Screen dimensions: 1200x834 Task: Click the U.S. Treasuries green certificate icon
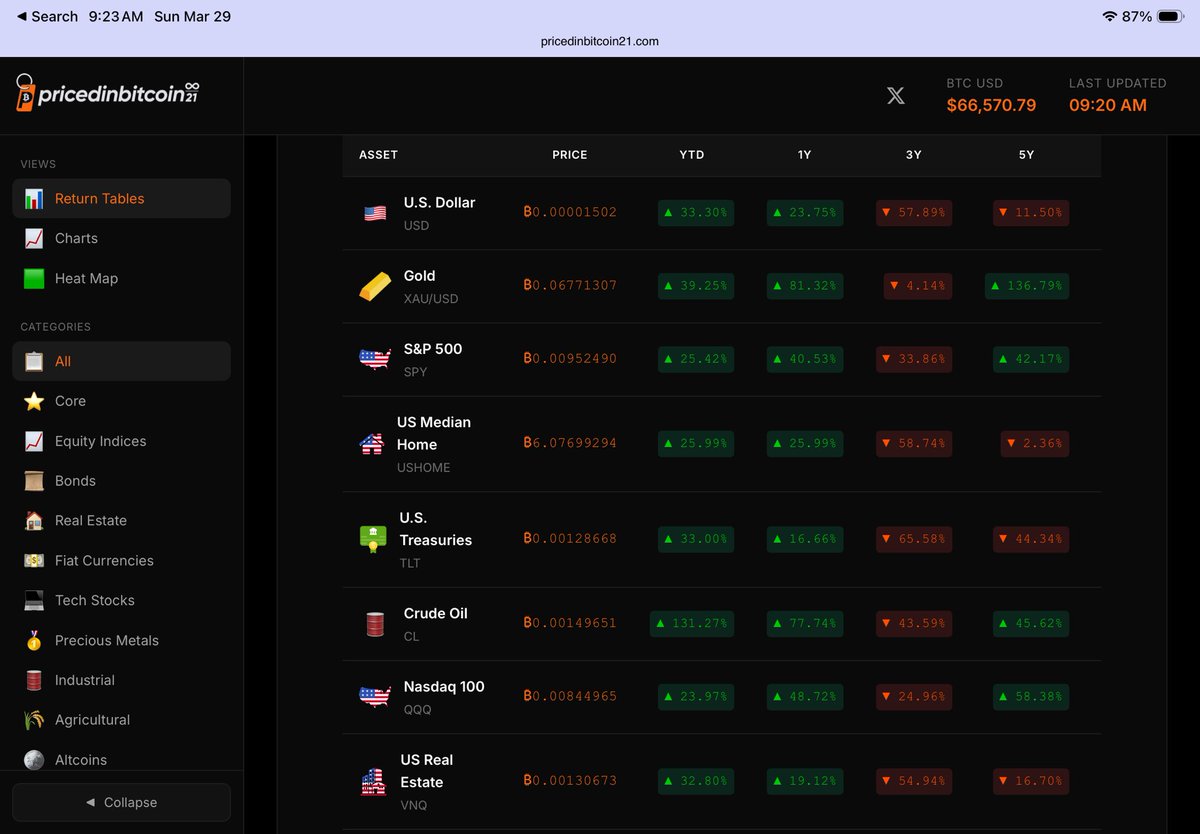tap(373, 538)
